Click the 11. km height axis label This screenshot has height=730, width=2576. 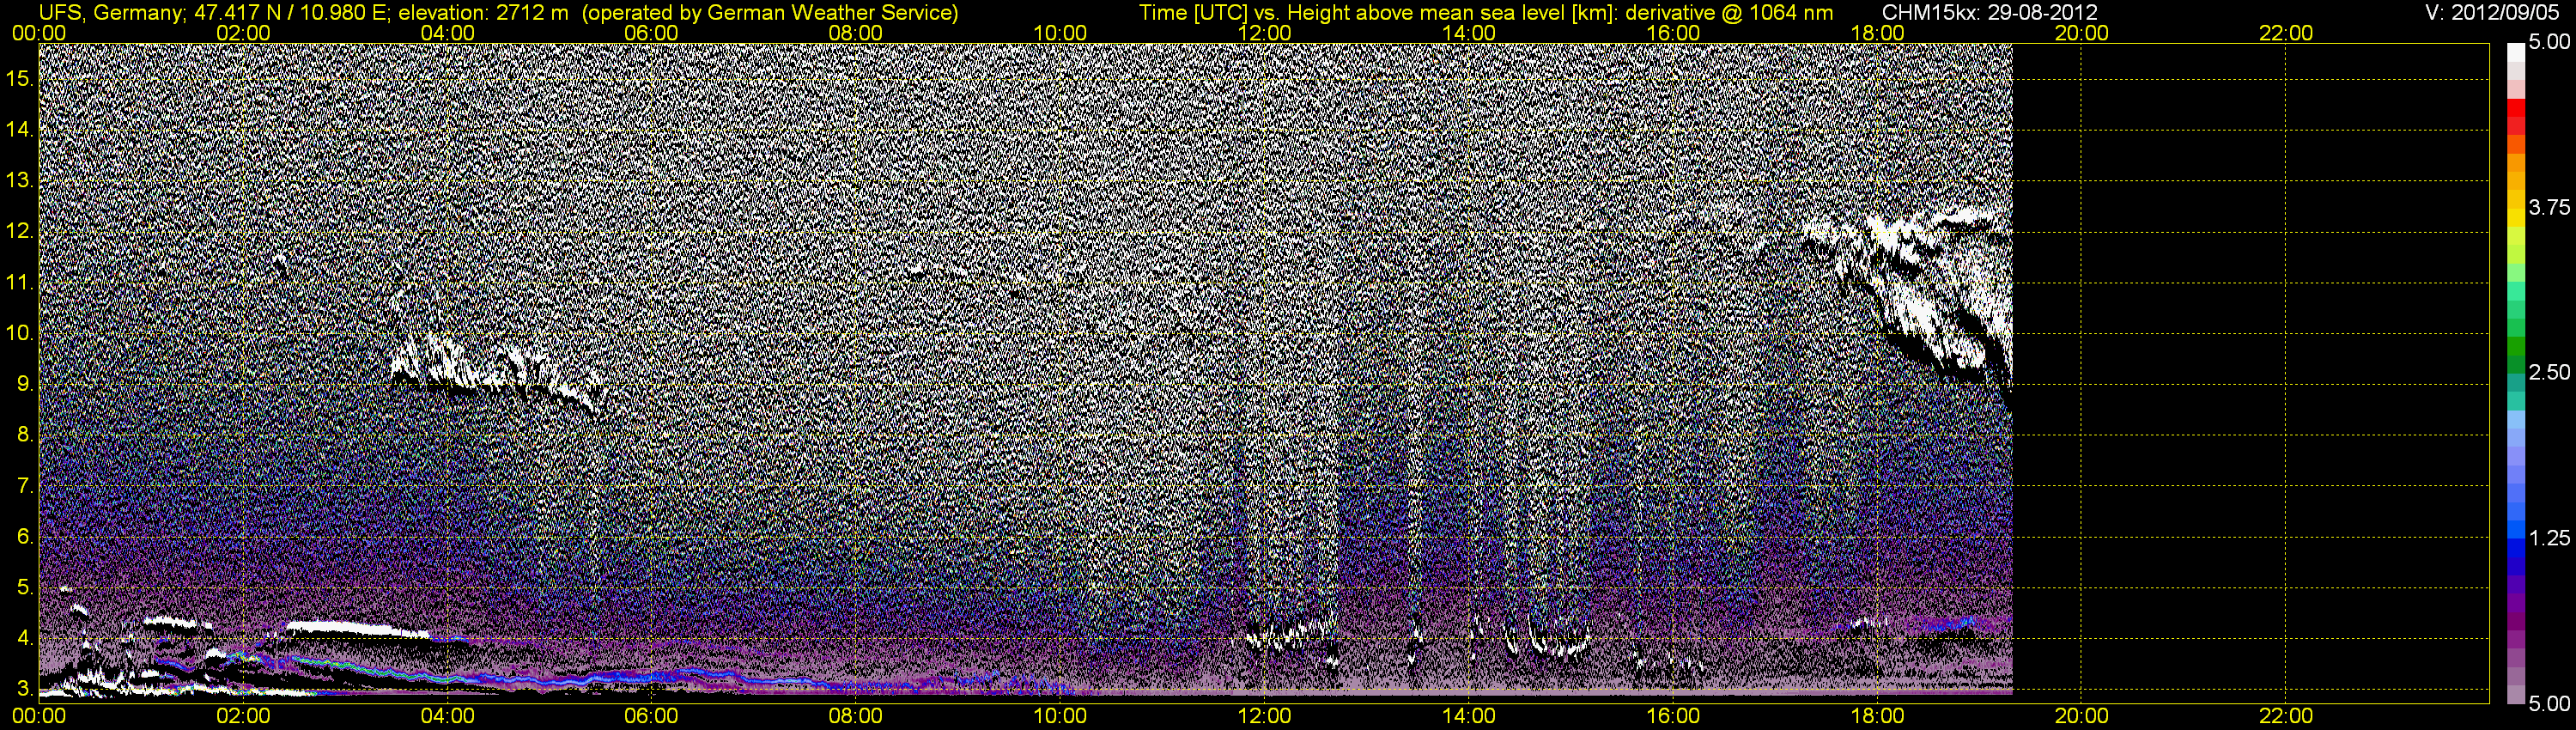point(20,282)
